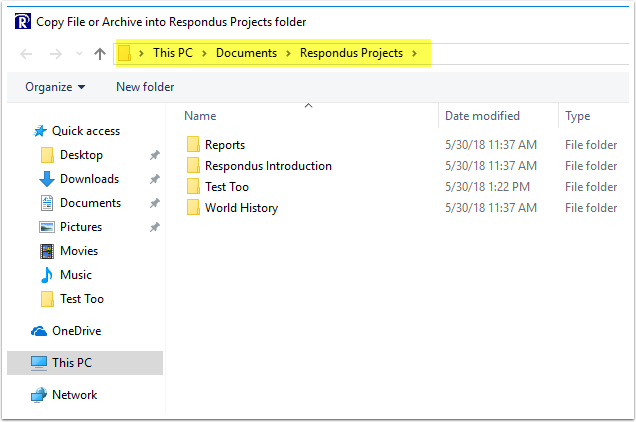Click the Respondus Introduction folder icon
The height and width of the screenshot is (422, 636).
pos(193,166)
